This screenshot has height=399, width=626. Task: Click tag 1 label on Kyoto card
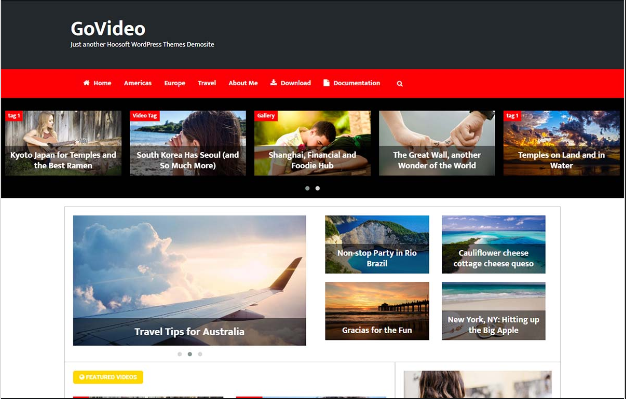pos(14,116)
